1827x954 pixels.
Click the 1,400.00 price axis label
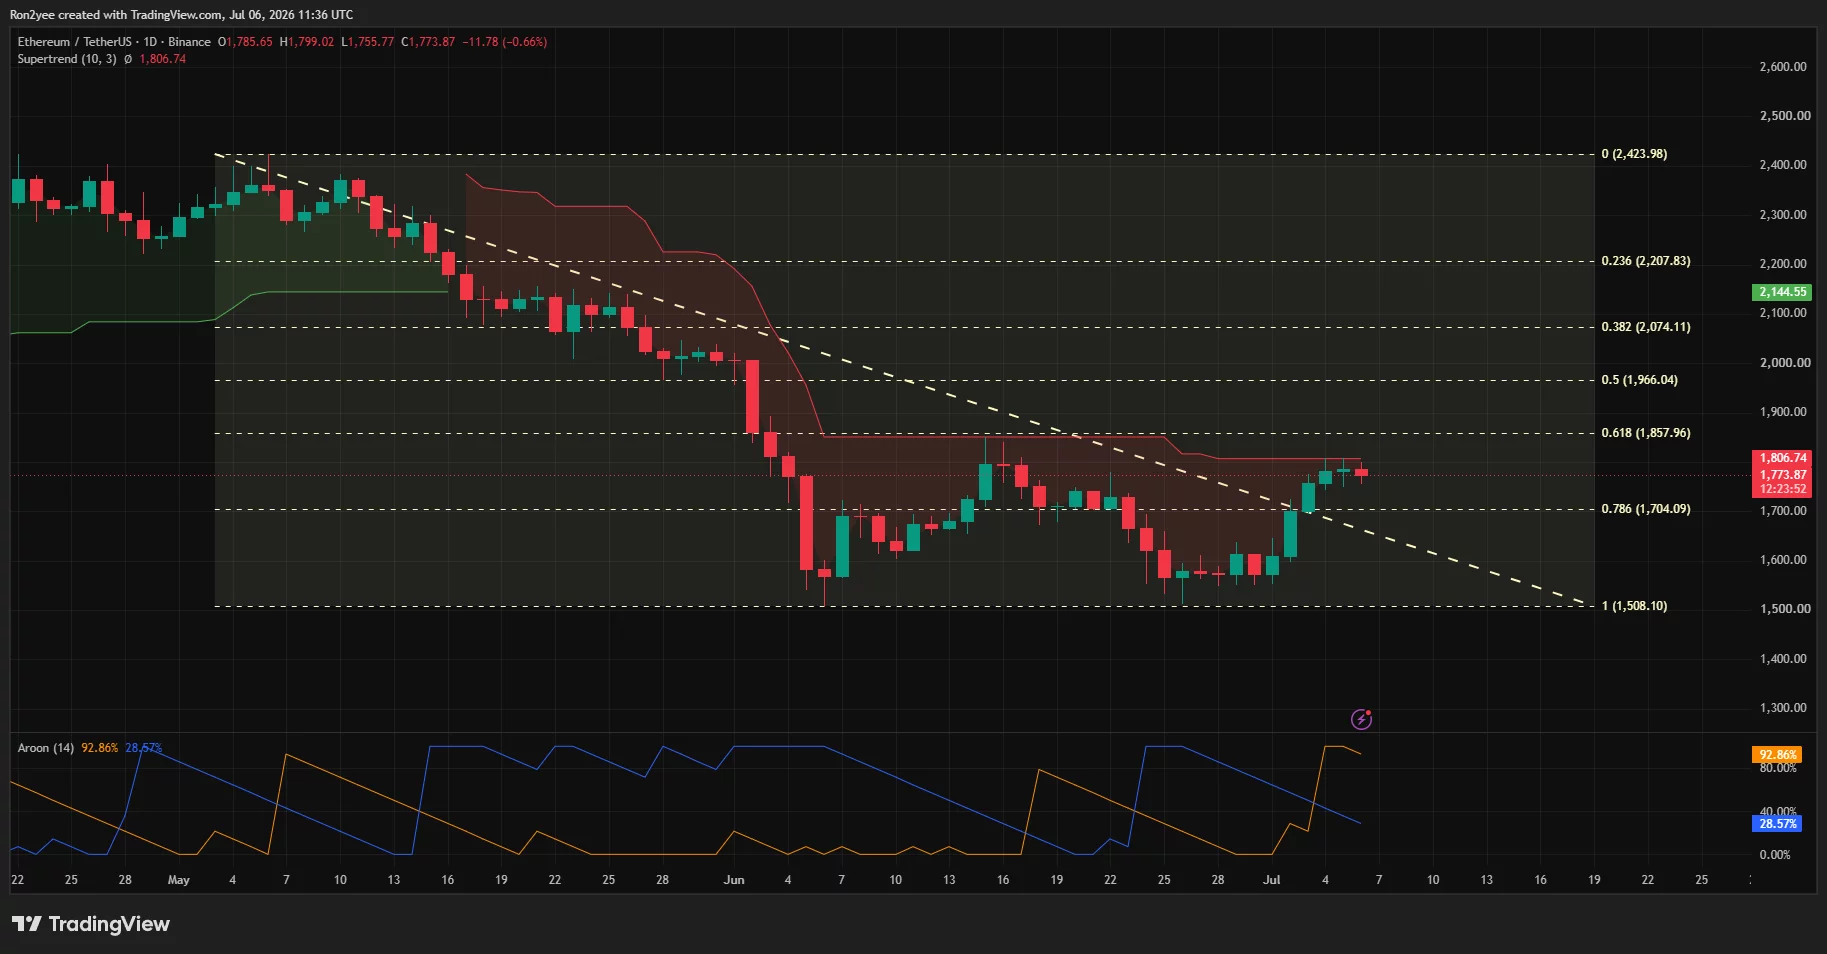pyautogui.click(x=1783, y=659)
